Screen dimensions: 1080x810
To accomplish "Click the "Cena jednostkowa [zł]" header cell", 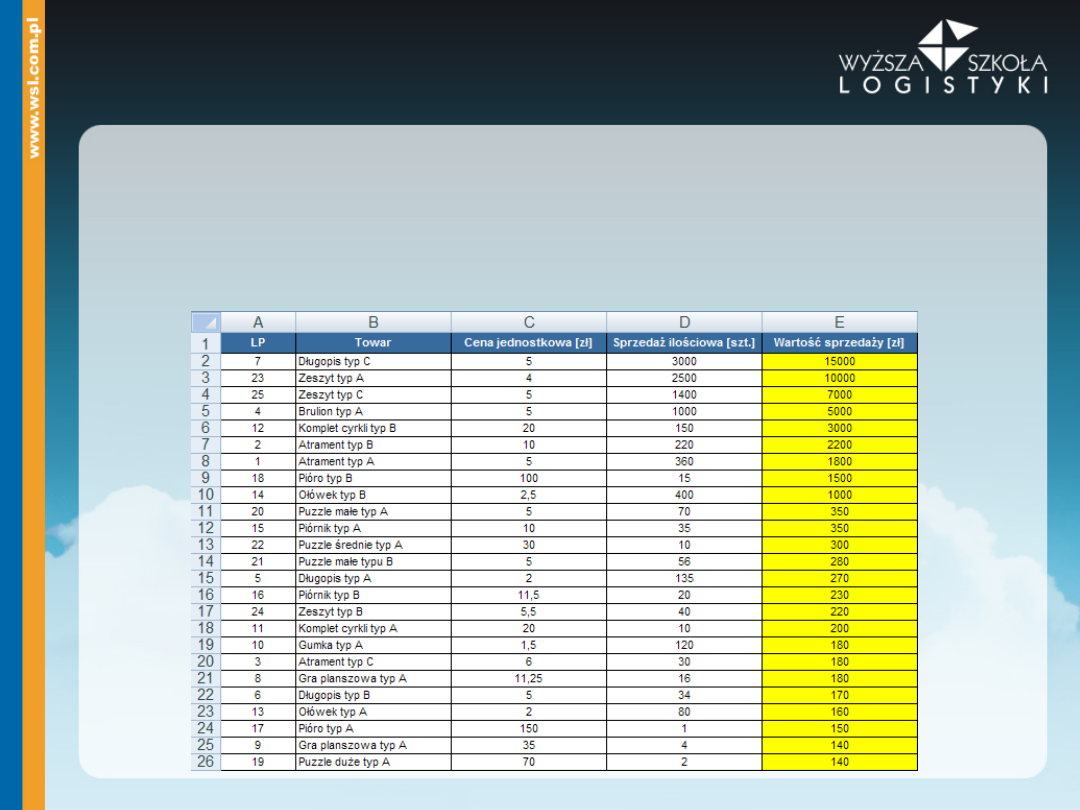I will [529, 342].
